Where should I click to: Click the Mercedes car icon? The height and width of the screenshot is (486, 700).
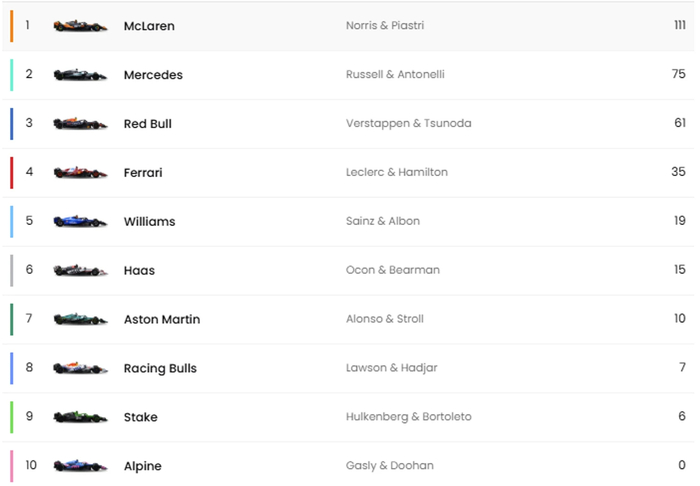click(80, 75)
